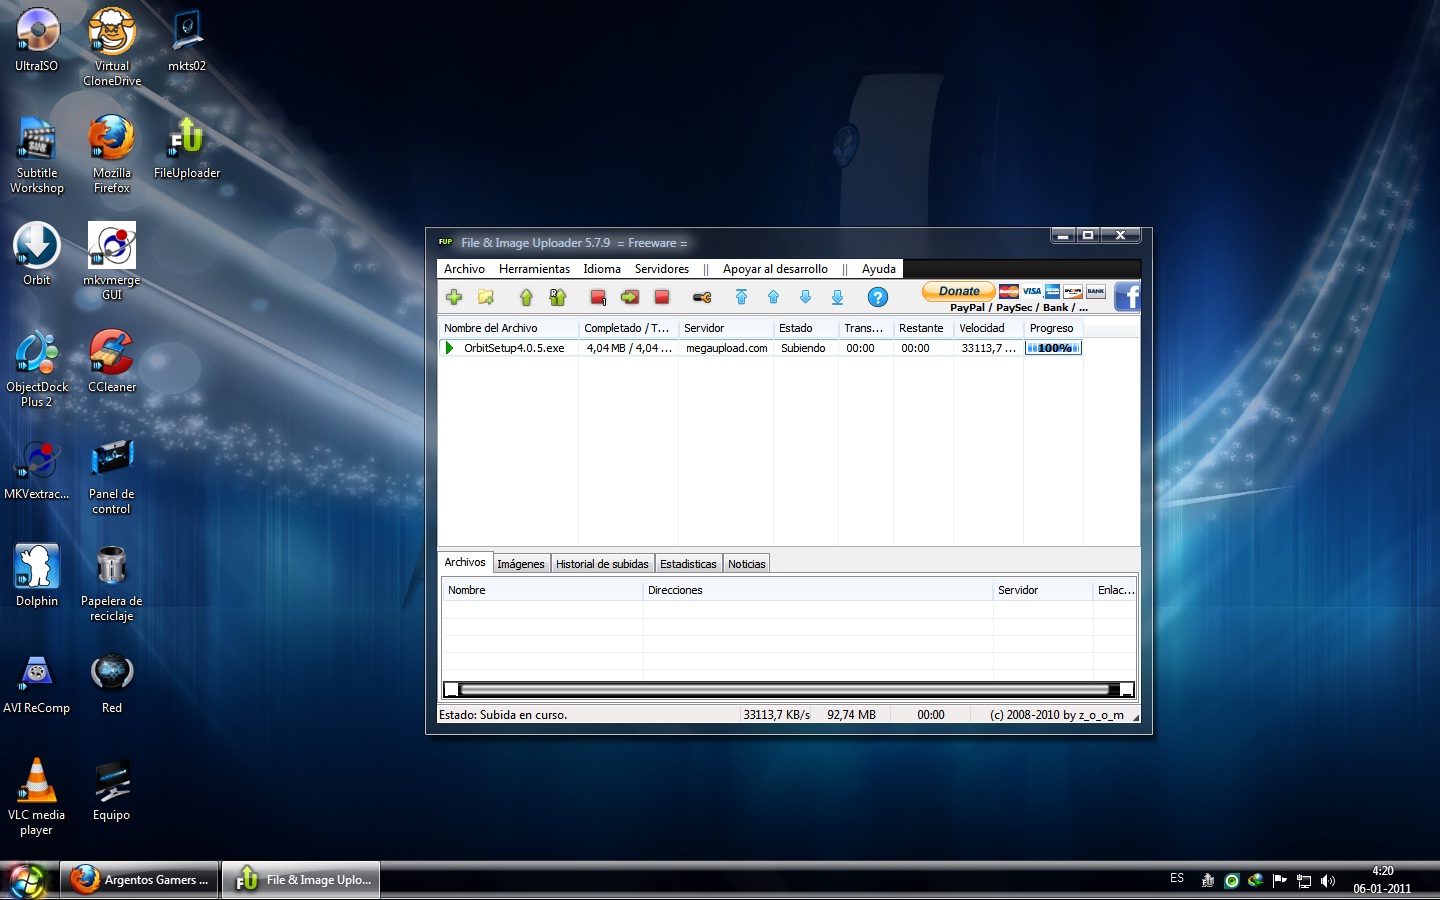1440x900 pixels.
Task: Click the Velocidad column header
Action: tap(988, 328)
